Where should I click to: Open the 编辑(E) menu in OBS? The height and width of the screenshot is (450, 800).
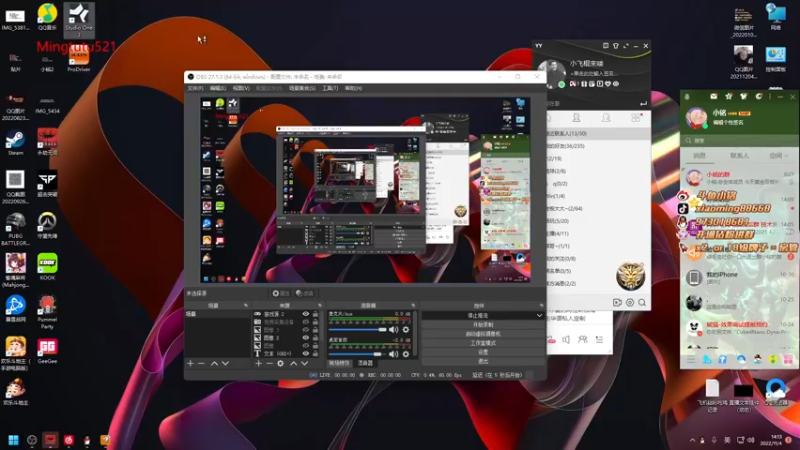point(218,88)
